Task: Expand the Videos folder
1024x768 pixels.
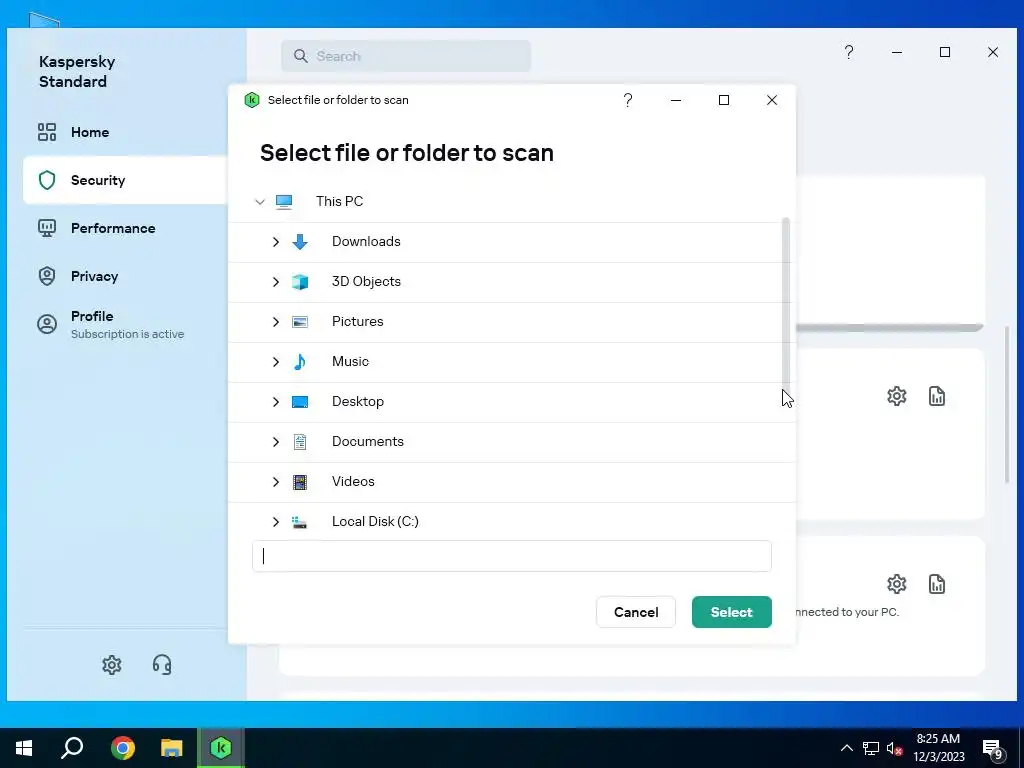Action: tap(276, 482)
